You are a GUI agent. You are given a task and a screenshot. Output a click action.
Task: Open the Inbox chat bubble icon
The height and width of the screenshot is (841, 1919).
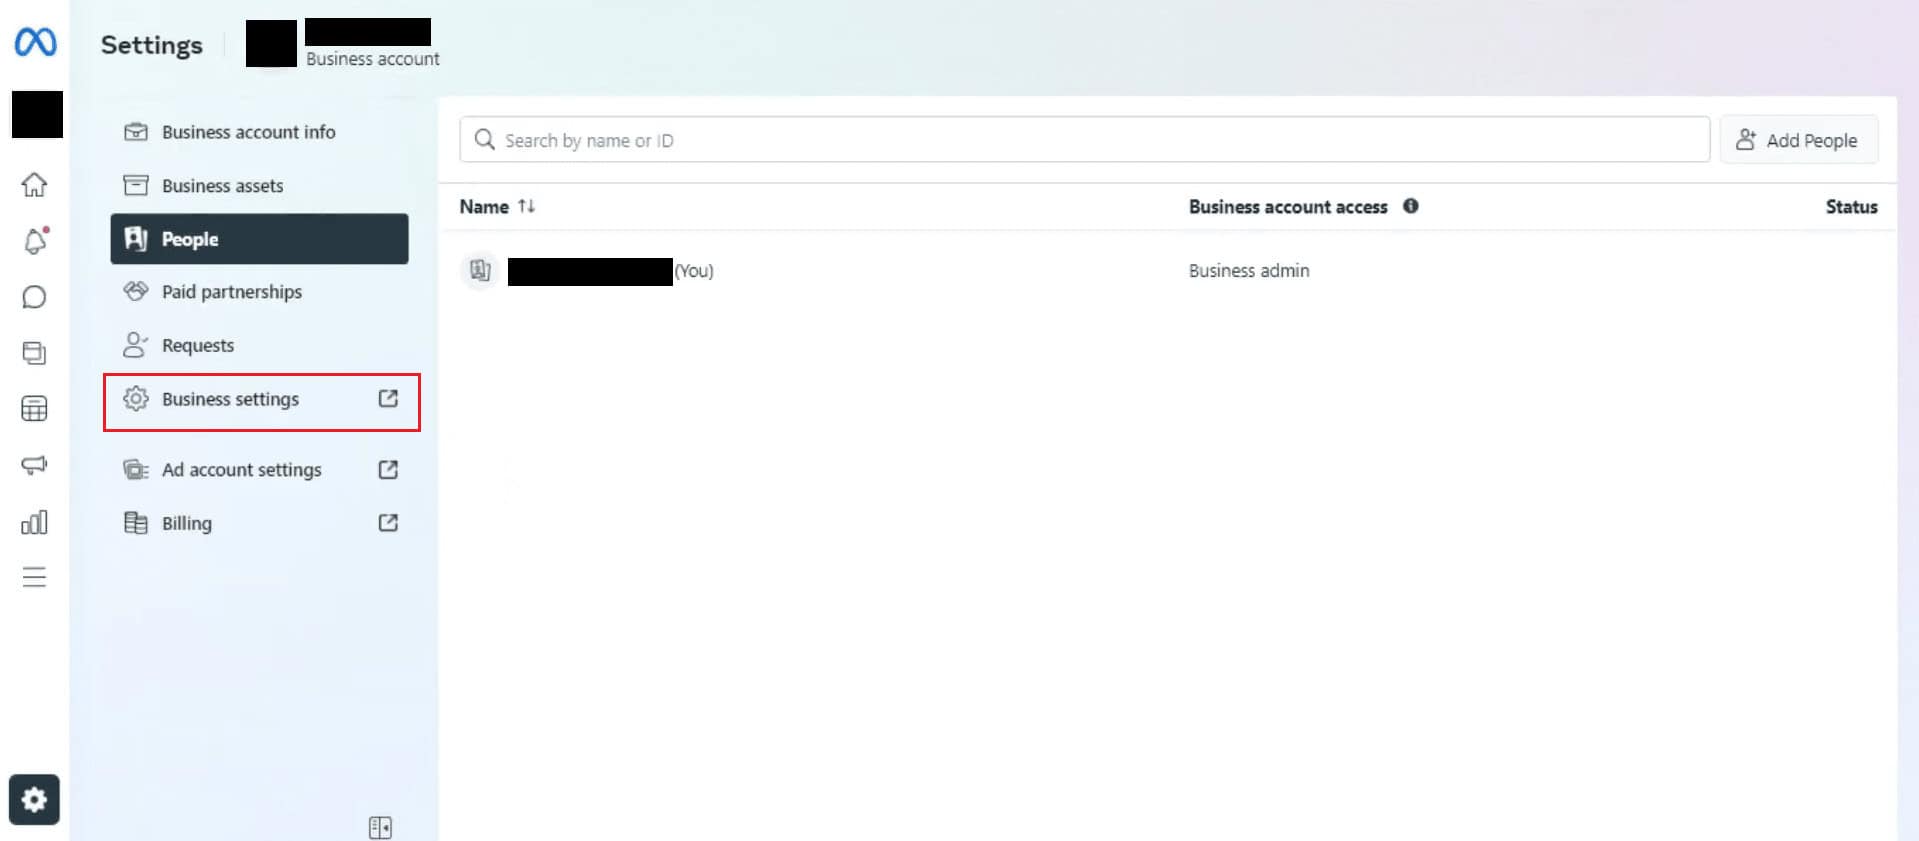(34, 297)
